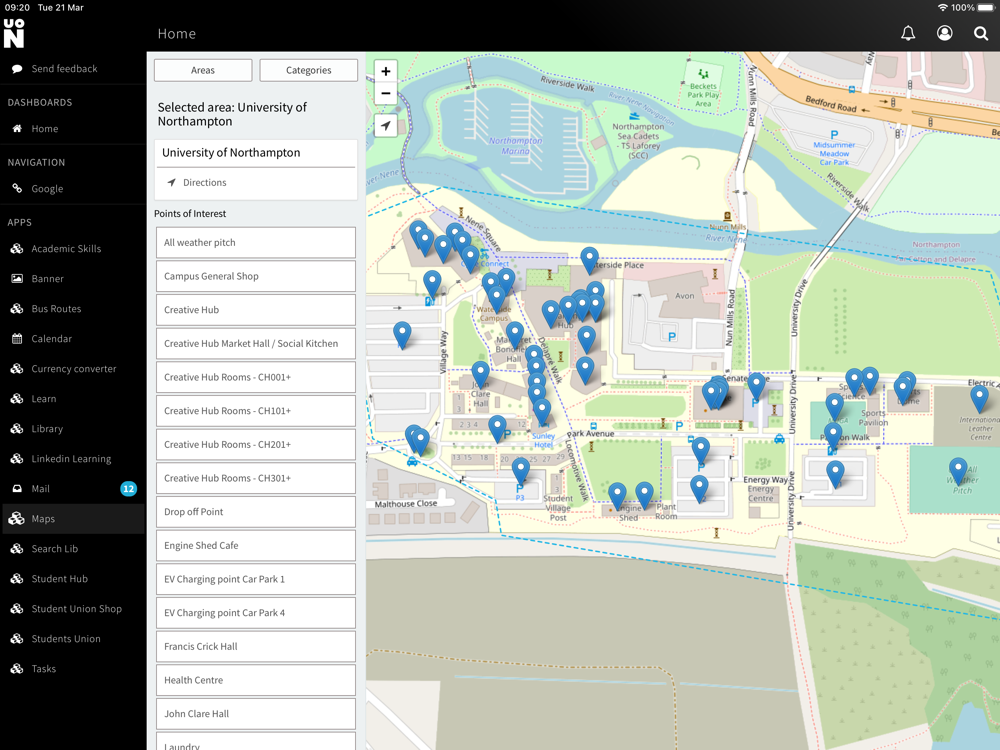Click the Categories button
Screen dimensions: 1000x750
(309, 70)
